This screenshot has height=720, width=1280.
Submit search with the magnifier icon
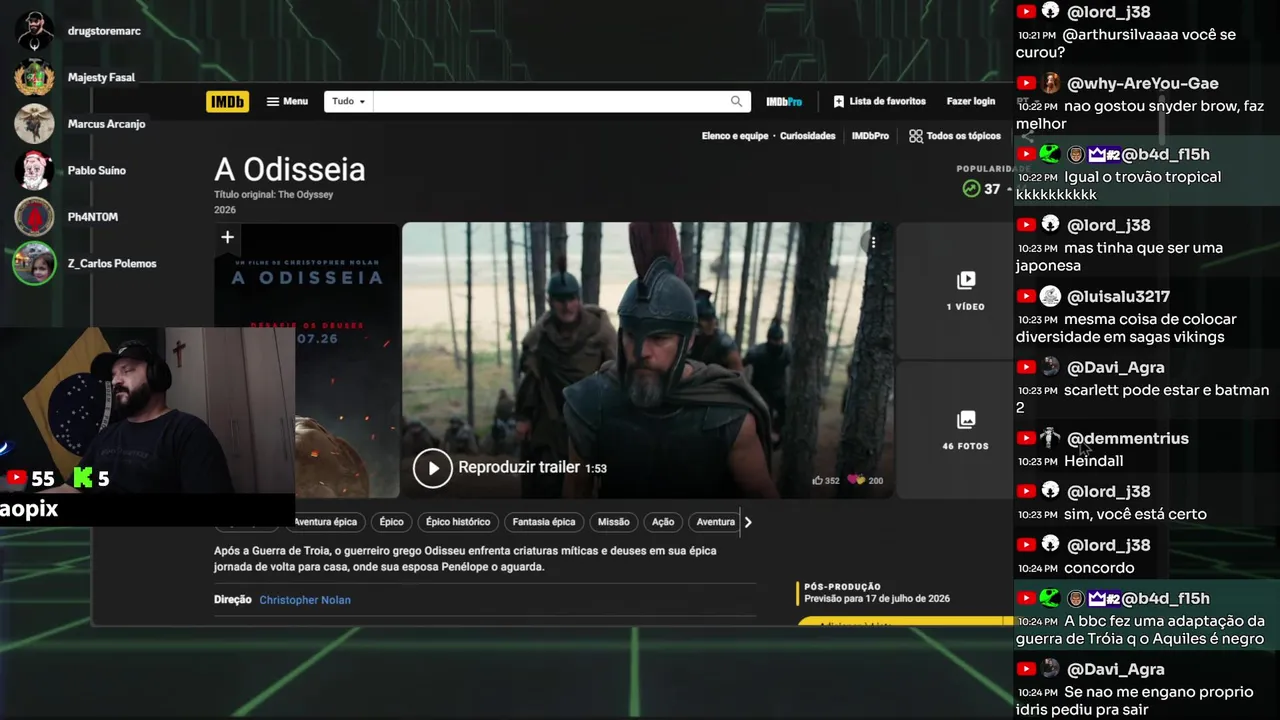[x=737, y=101]
